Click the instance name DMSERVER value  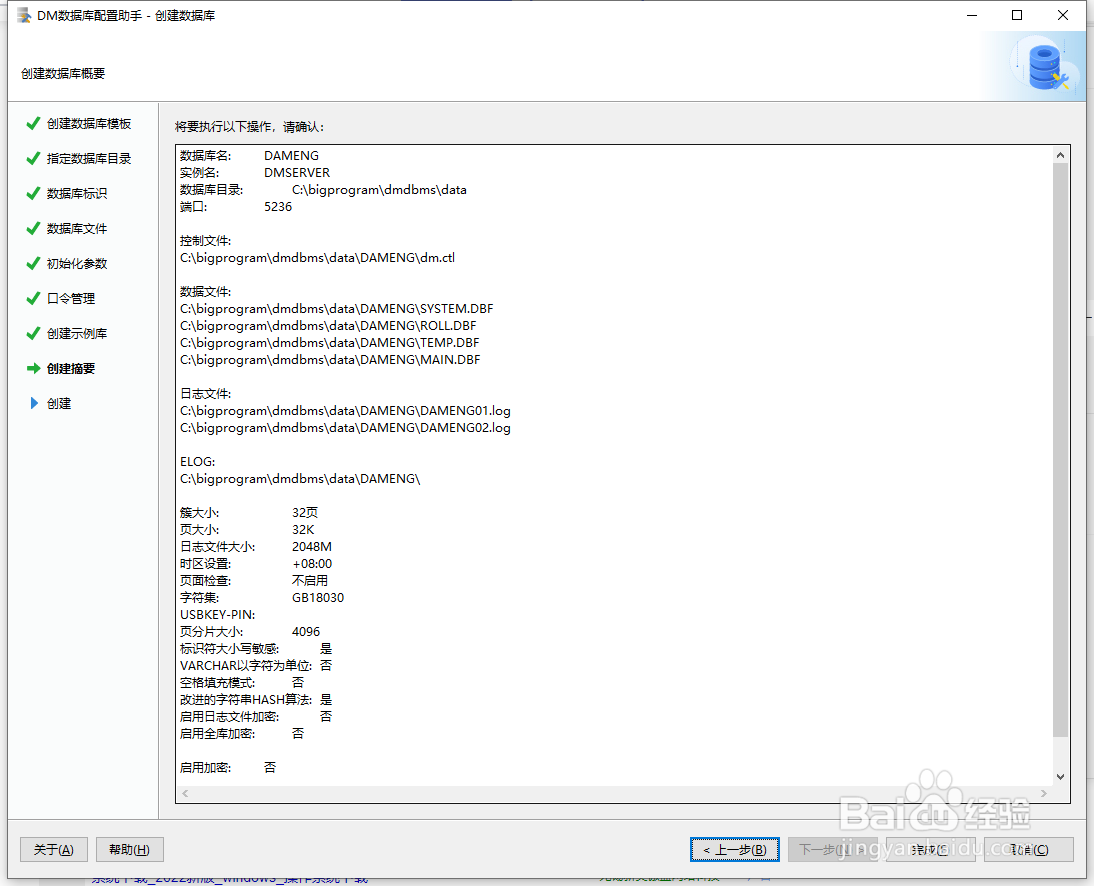tap(297, 172)
